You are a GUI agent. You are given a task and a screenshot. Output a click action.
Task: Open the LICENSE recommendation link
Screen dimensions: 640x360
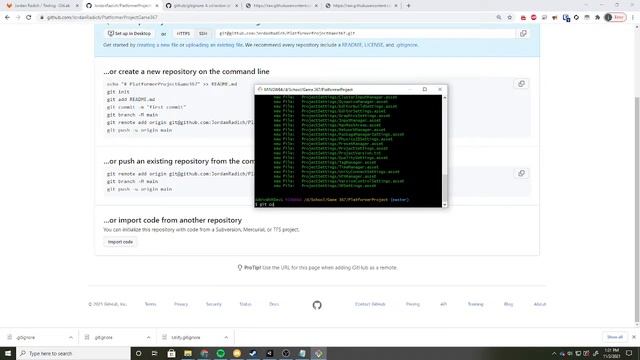(x=373, y=45)
